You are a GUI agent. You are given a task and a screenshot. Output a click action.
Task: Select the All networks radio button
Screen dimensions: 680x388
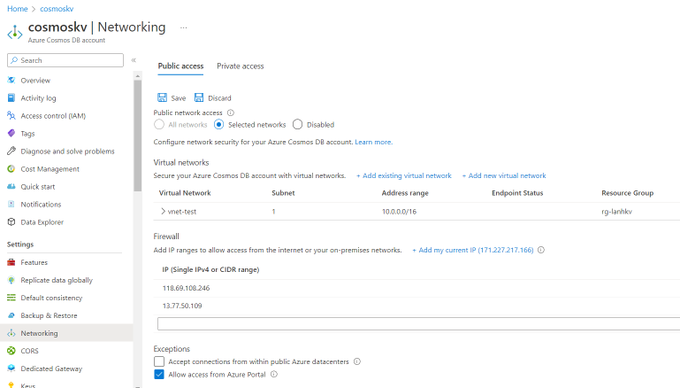click(x=159, y=125)
